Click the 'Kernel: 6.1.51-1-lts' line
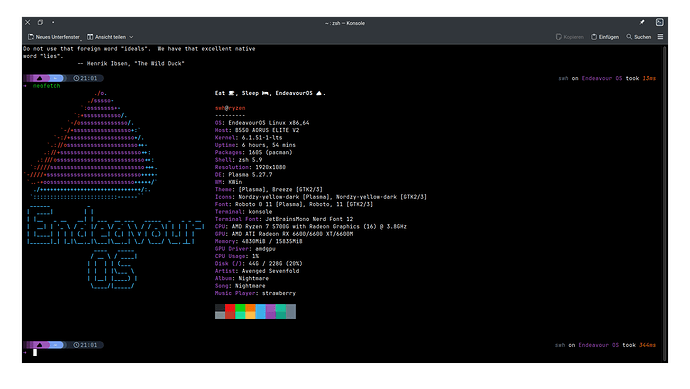 click(248, 138)
